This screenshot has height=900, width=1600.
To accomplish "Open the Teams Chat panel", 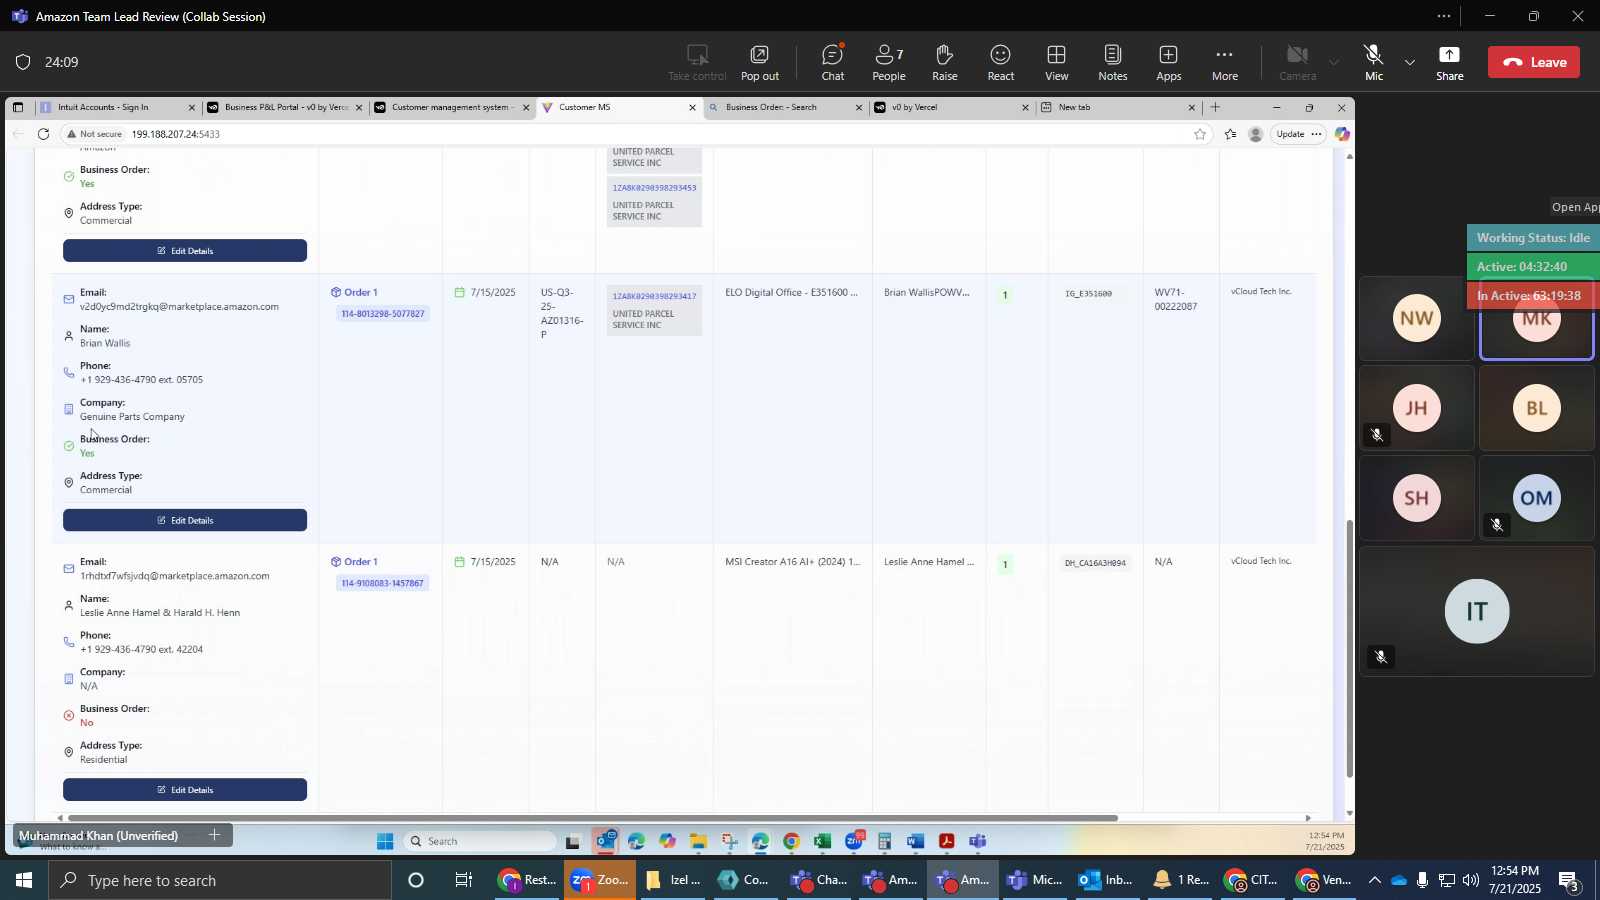I will [x=833, y=62].
